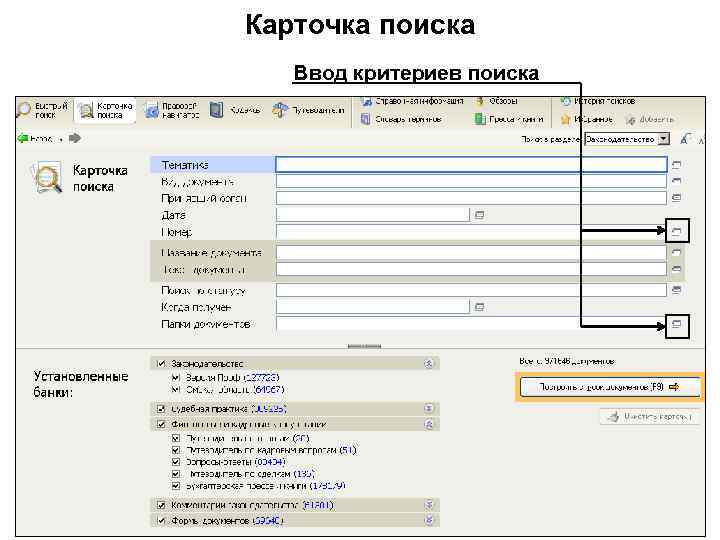720x540 pixels.
Task: Open Избранное favorites
Action: pos(587,119)
